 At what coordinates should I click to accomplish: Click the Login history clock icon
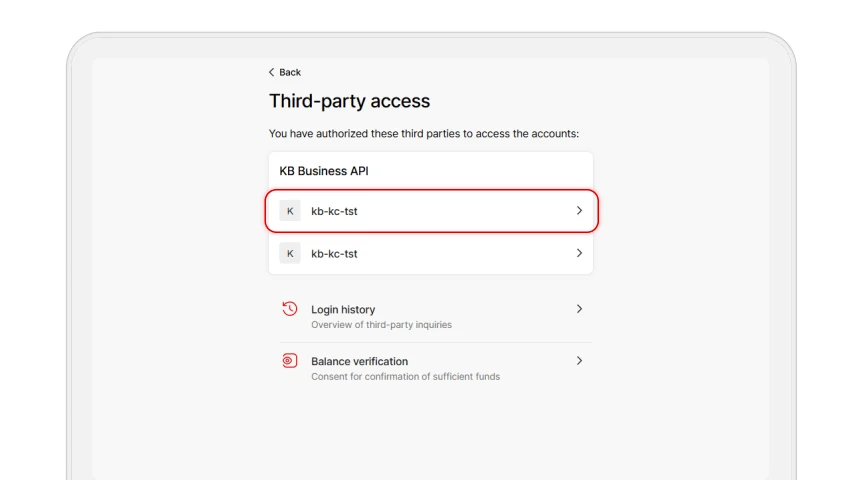(x=290, y=309)
